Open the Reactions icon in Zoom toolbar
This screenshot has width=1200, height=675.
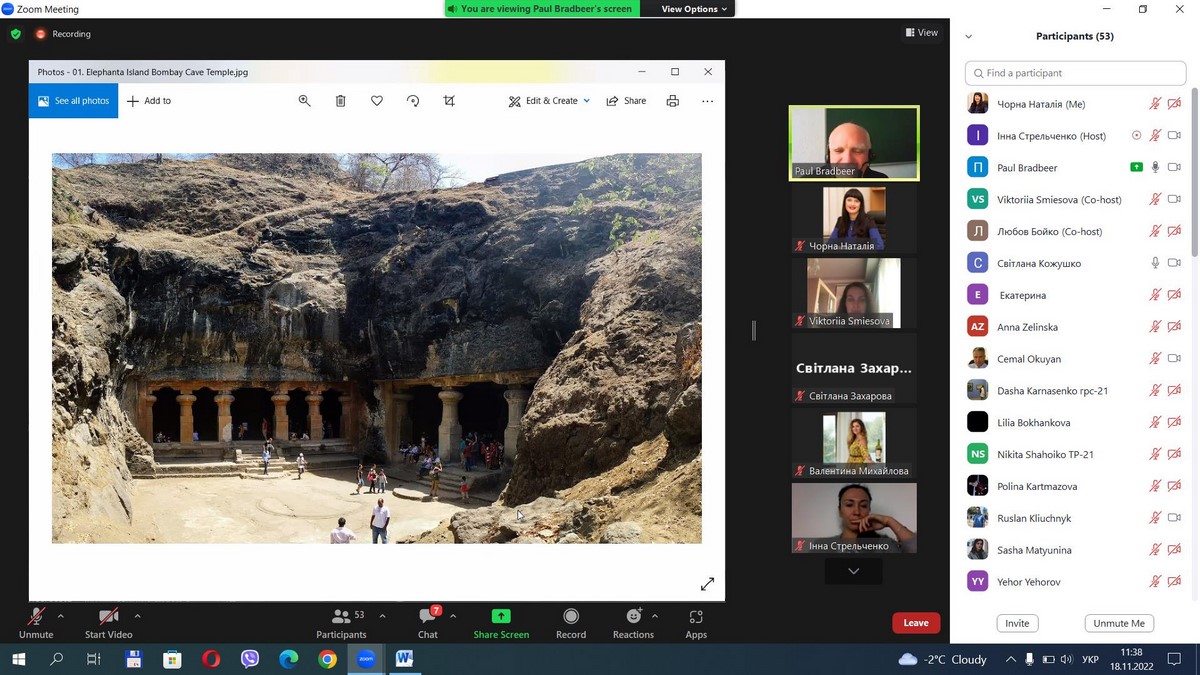click(633, 617)
